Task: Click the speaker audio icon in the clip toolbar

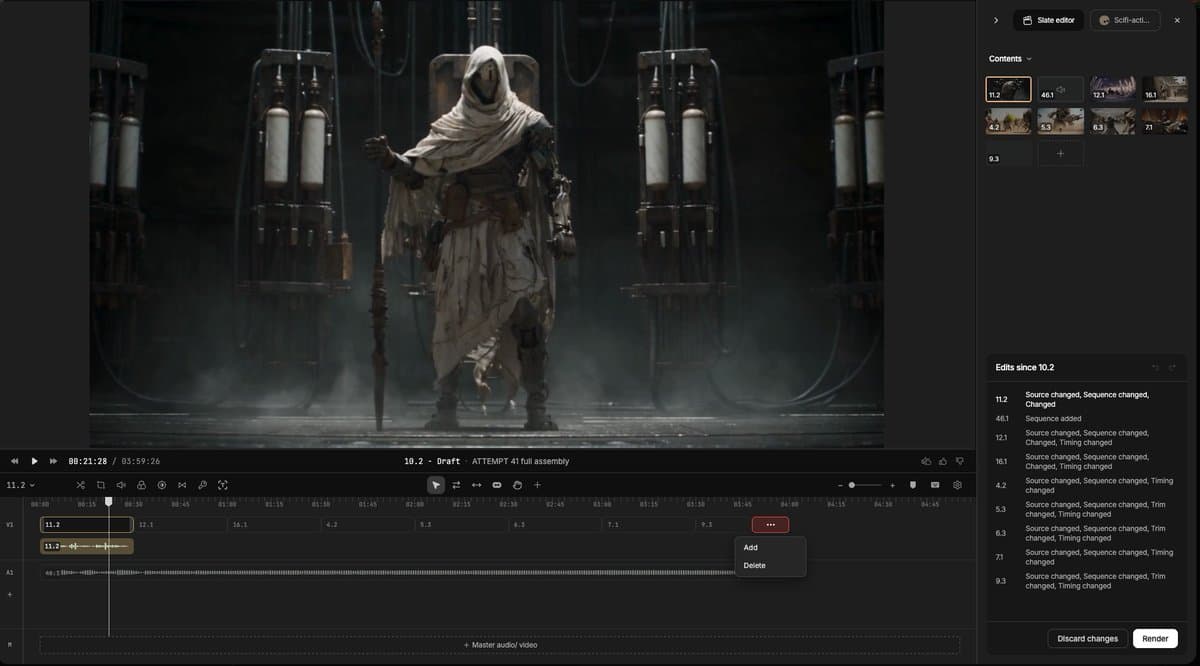Action: click(x=121, y=485)
